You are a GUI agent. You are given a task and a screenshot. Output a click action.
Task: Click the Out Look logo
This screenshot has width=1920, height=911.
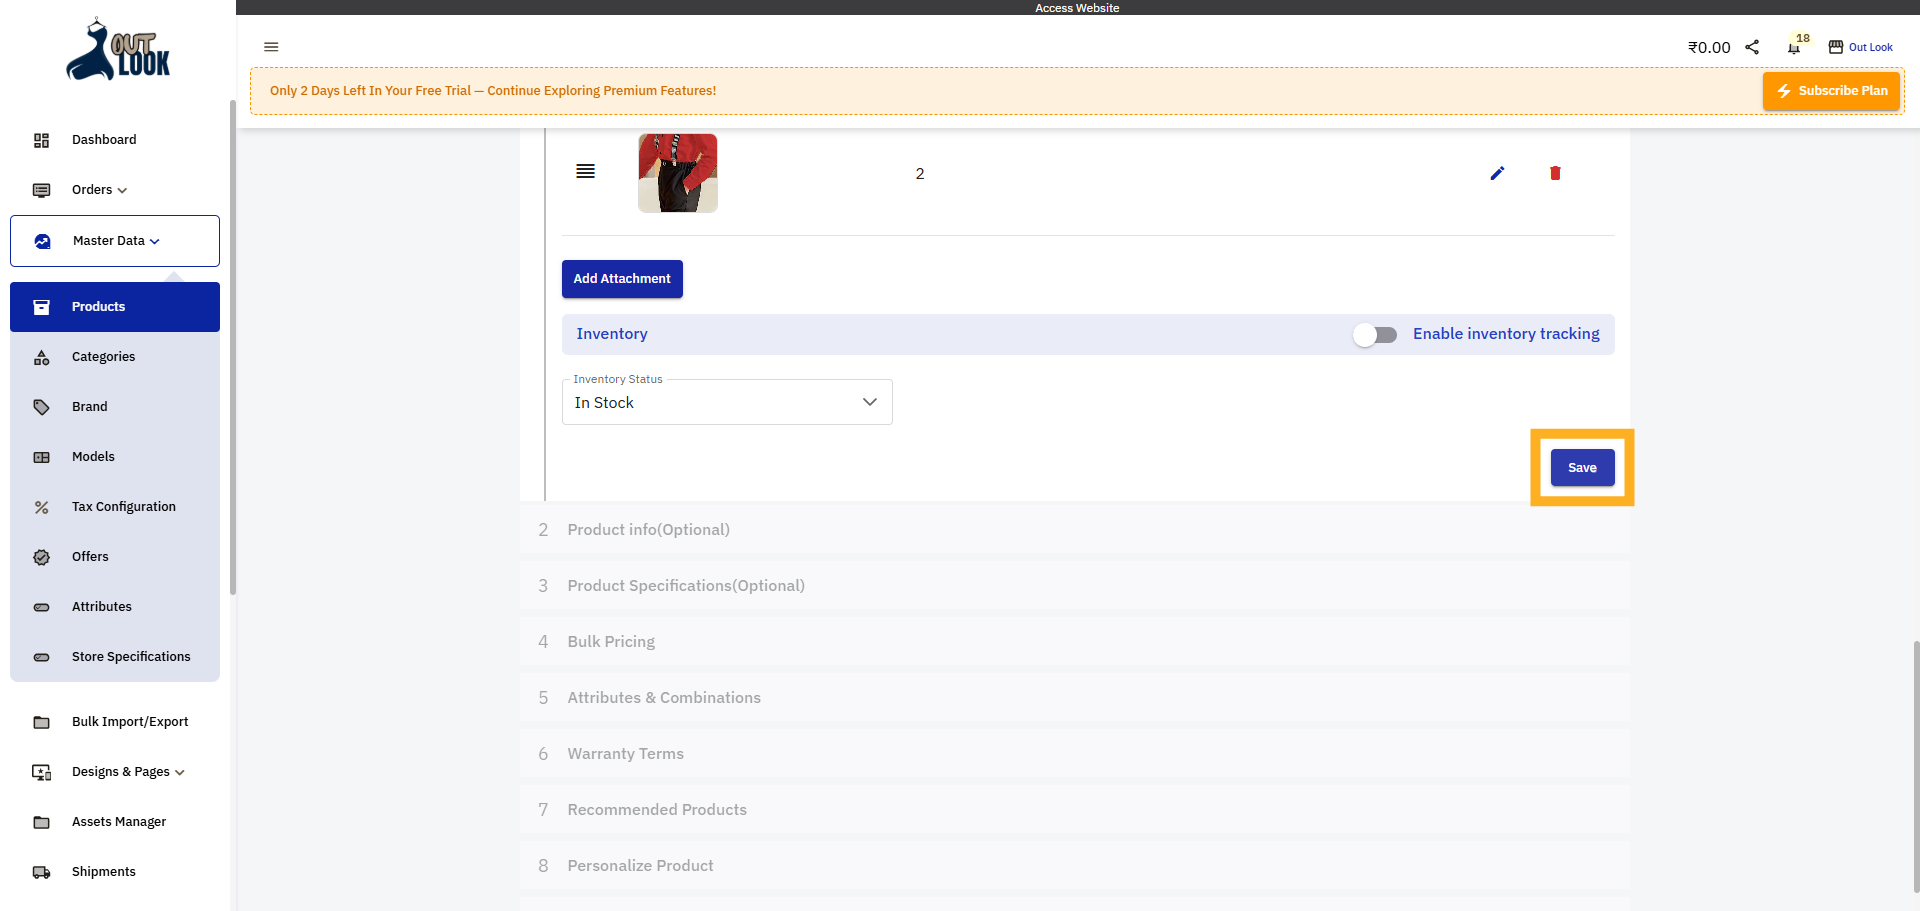point(118,49)
